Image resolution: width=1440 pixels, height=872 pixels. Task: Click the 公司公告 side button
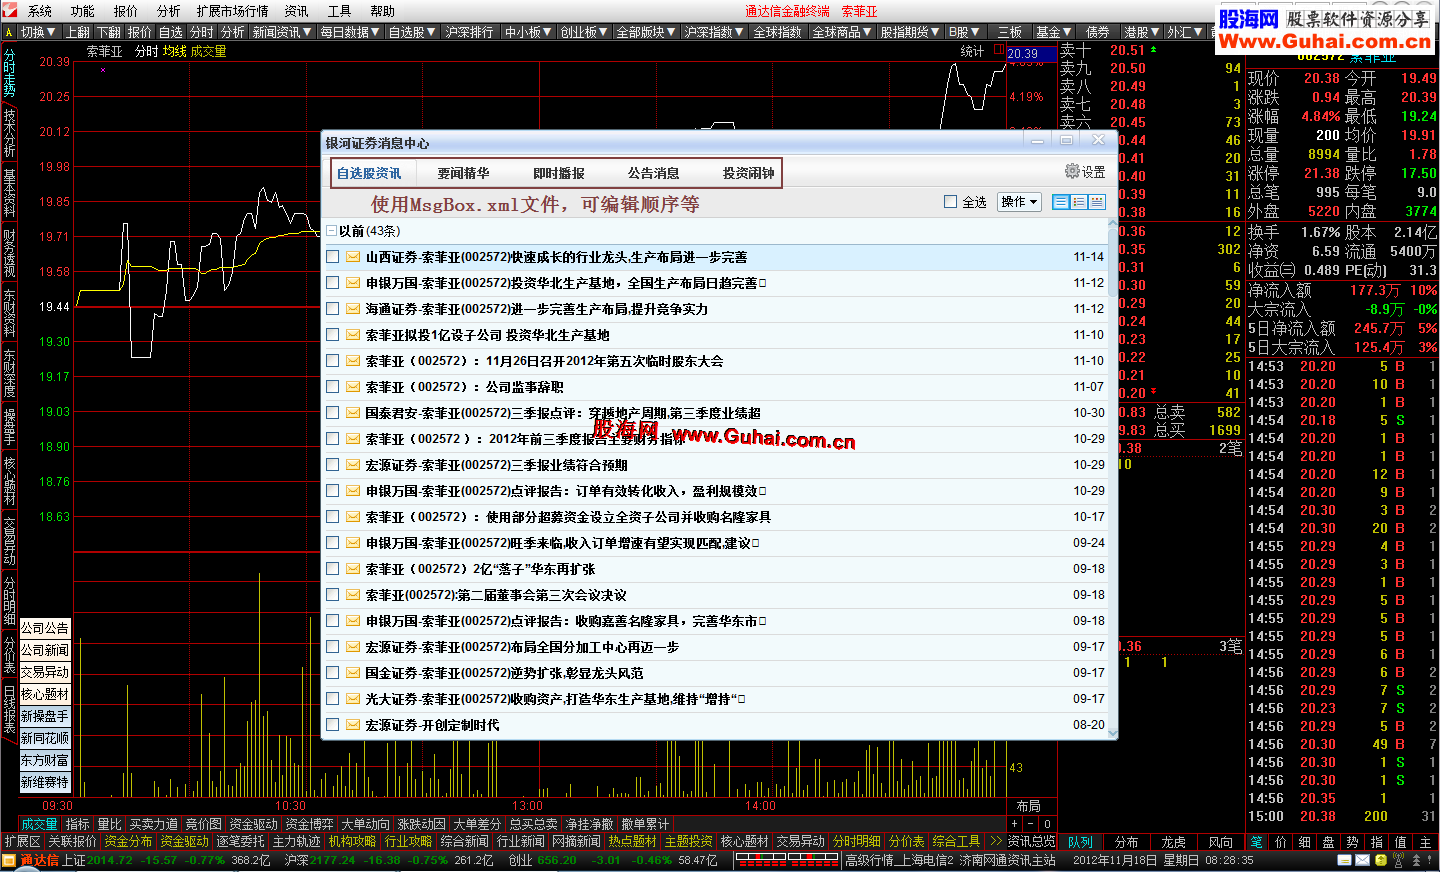coord(45,628)
